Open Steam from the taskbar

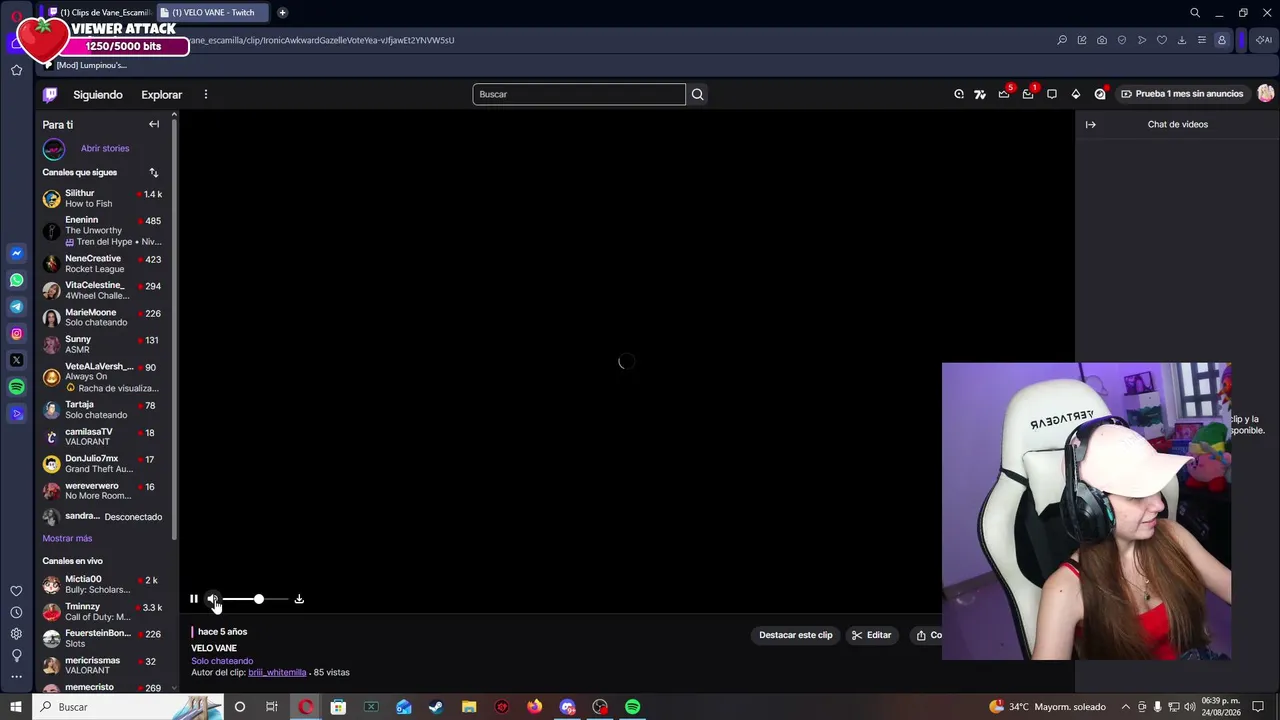coord(436,707)
